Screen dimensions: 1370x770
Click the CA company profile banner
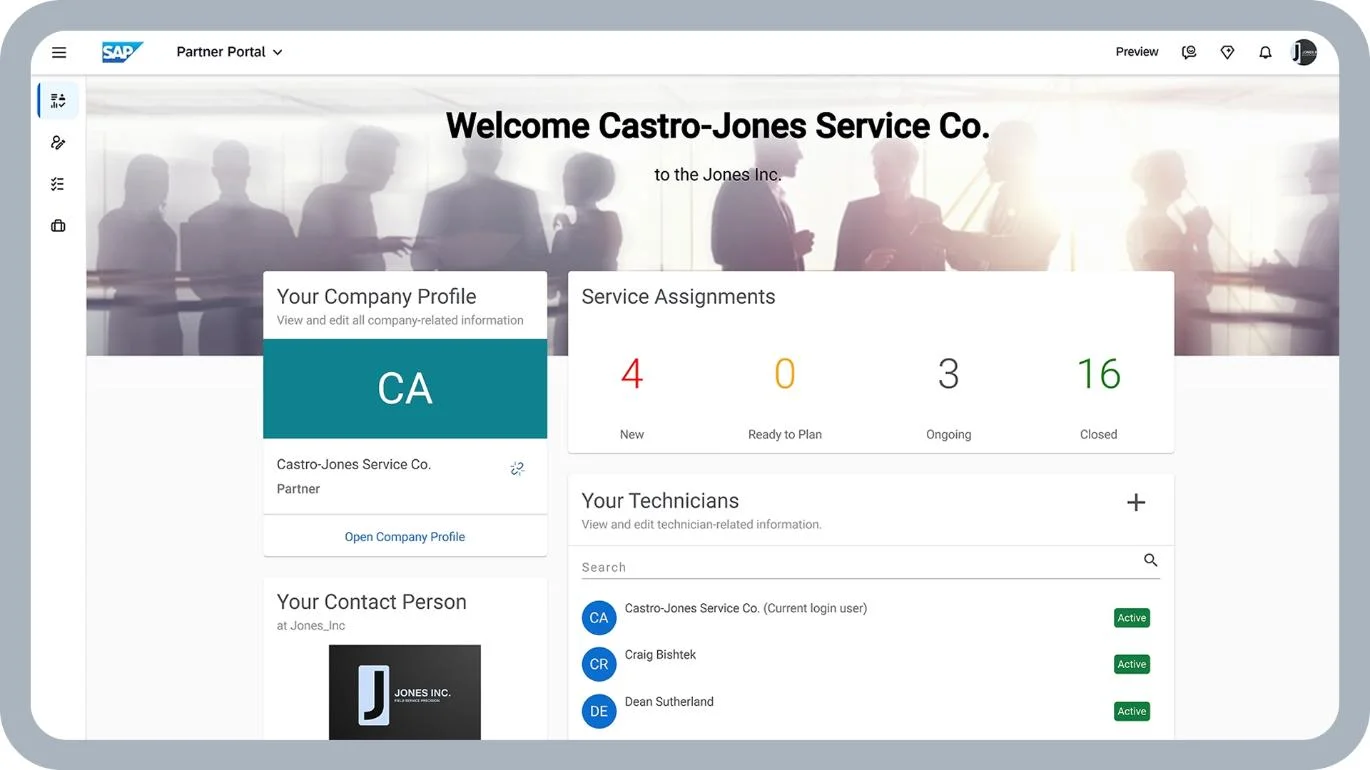click(405, 388)
